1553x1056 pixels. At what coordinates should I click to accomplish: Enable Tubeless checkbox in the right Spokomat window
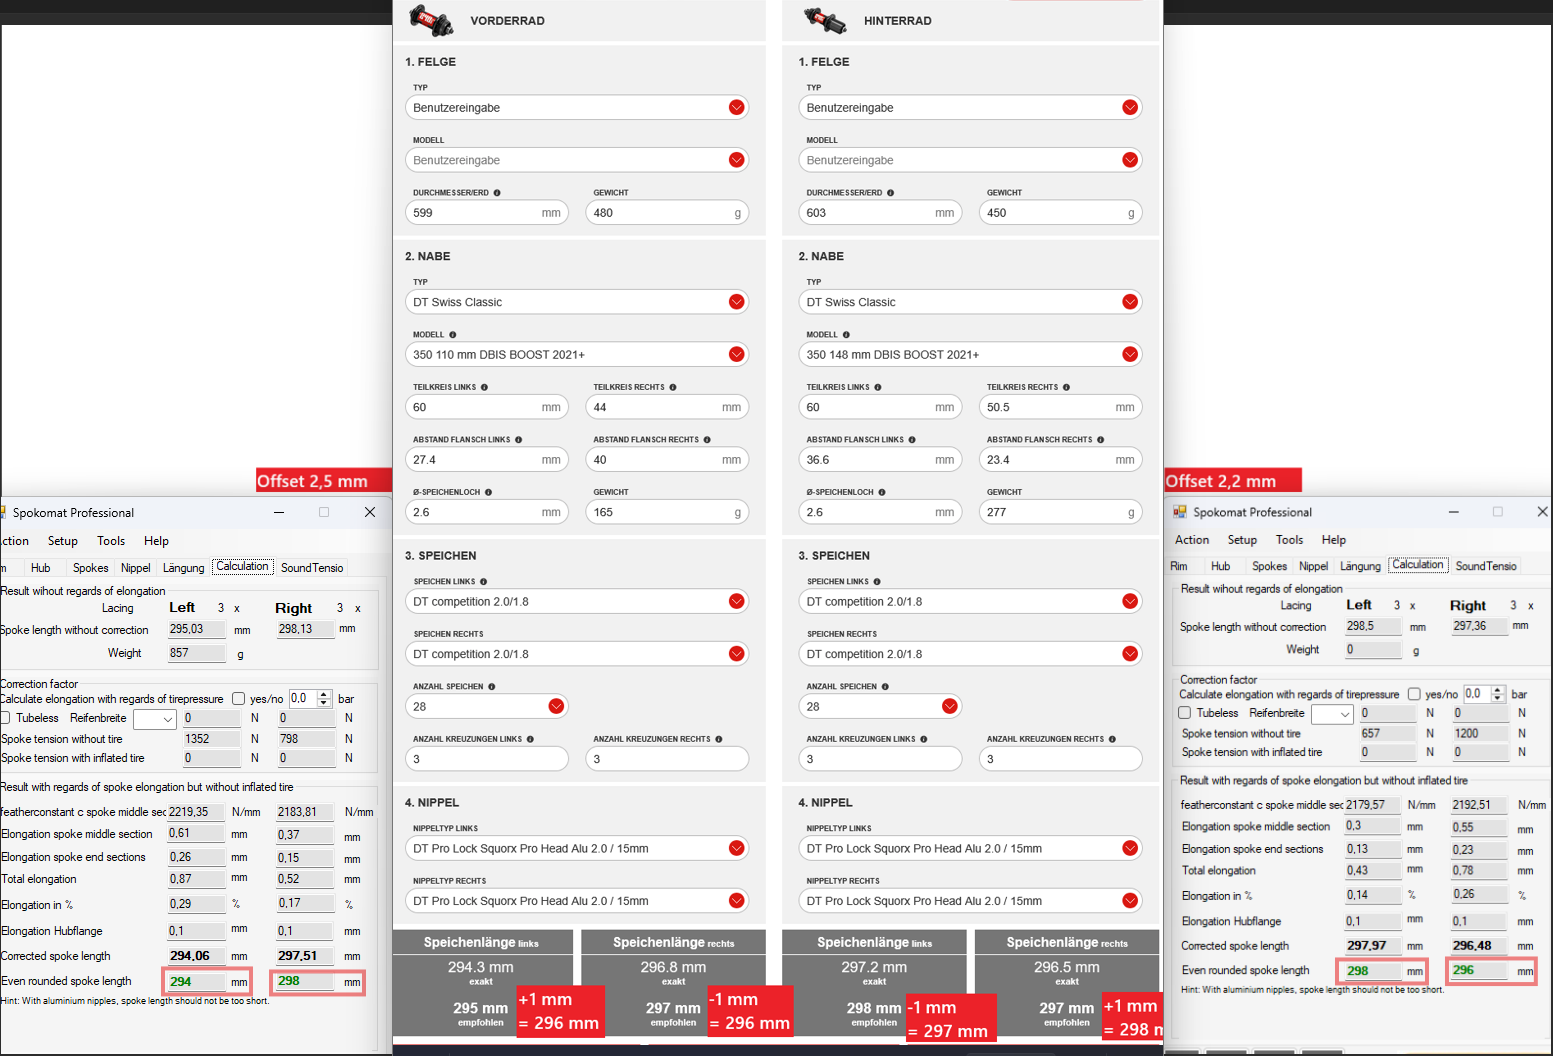pos(1185,713)
